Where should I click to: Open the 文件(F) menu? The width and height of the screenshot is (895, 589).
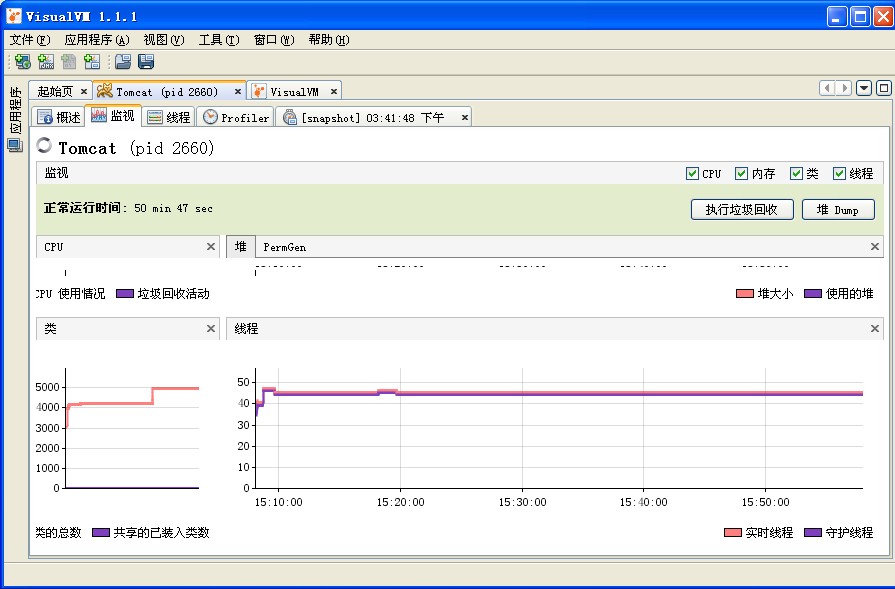click(30, 40)
